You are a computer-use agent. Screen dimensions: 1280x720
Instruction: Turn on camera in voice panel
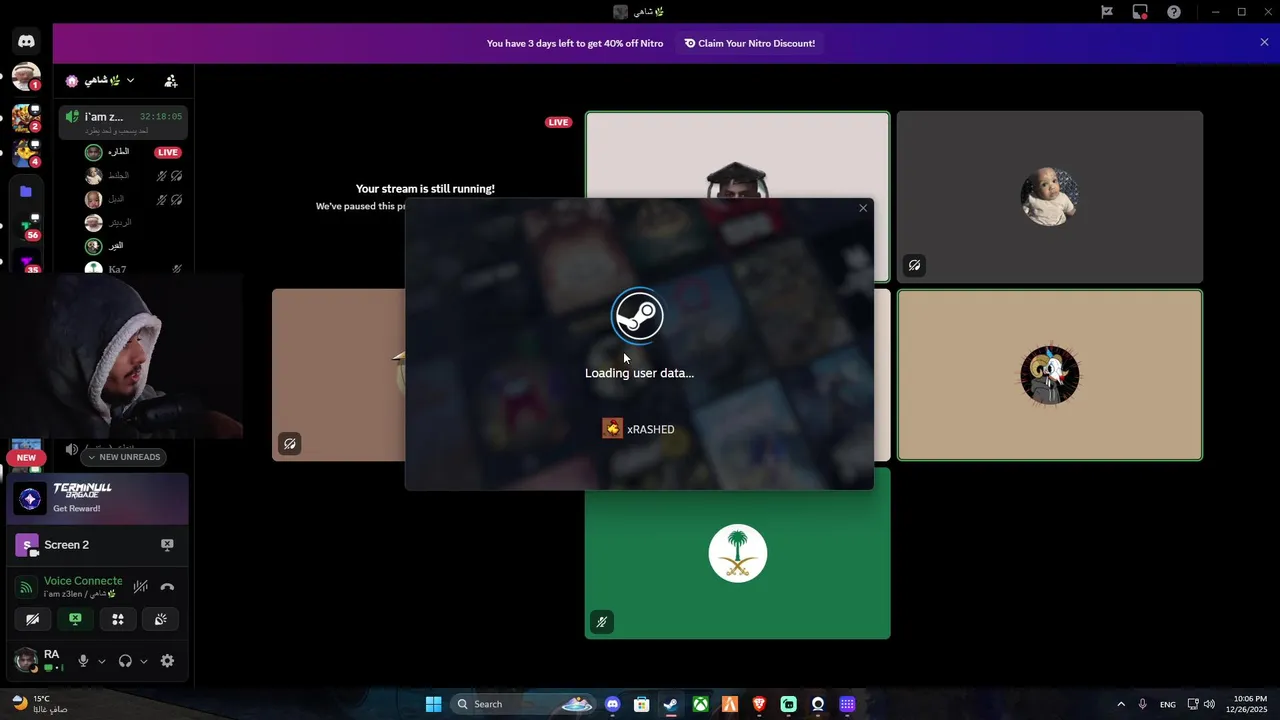[x=32, y=619]
